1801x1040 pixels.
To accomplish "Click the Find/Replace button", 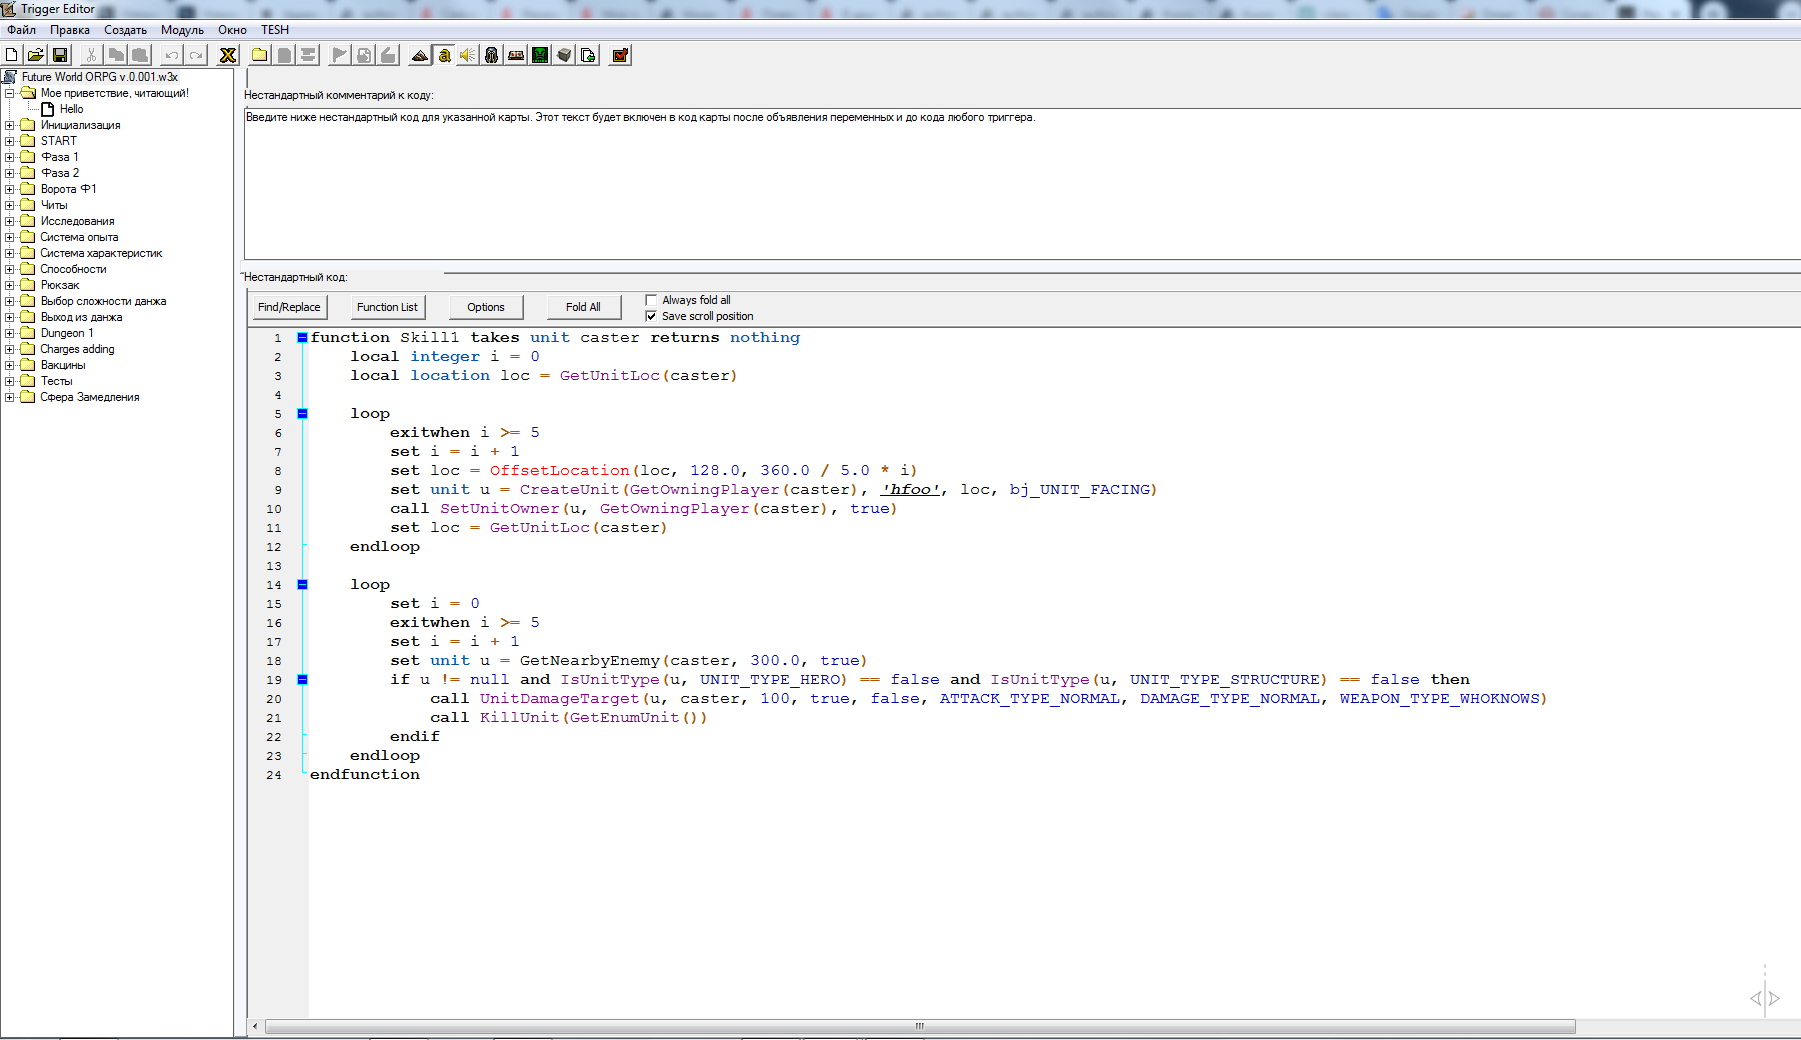I will 289,307.
